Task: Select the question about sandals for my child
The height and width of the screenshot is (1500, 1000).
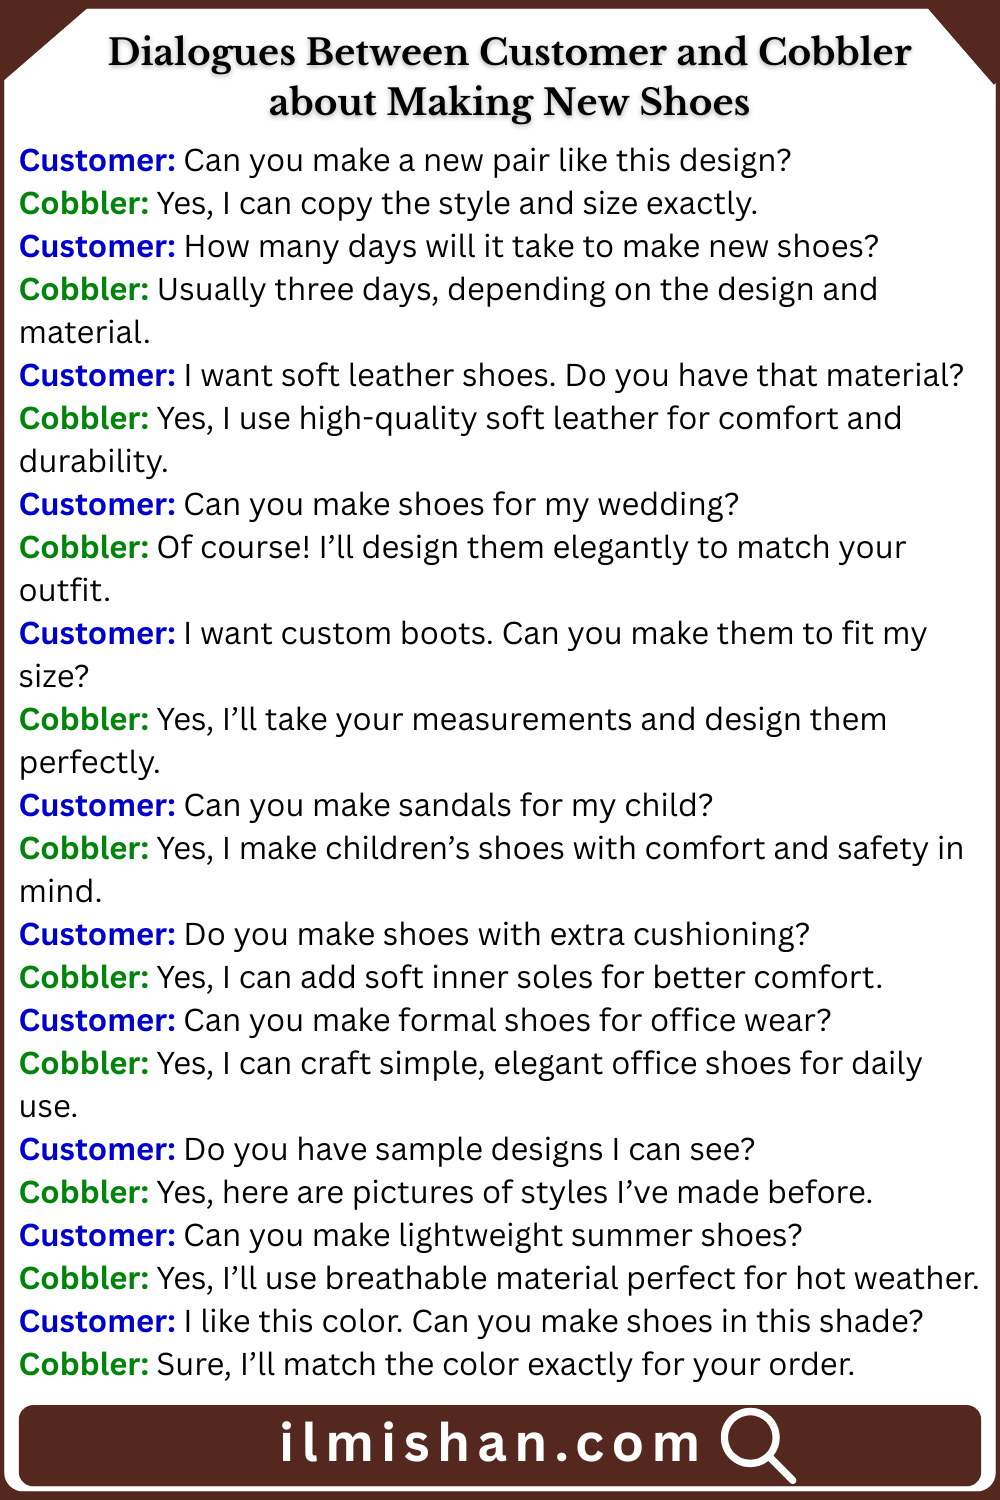Action: (x=448, y=805)
